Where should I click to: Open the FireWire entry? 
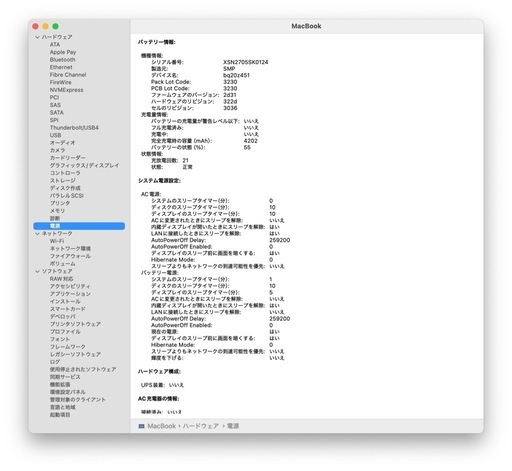[61, 82]
